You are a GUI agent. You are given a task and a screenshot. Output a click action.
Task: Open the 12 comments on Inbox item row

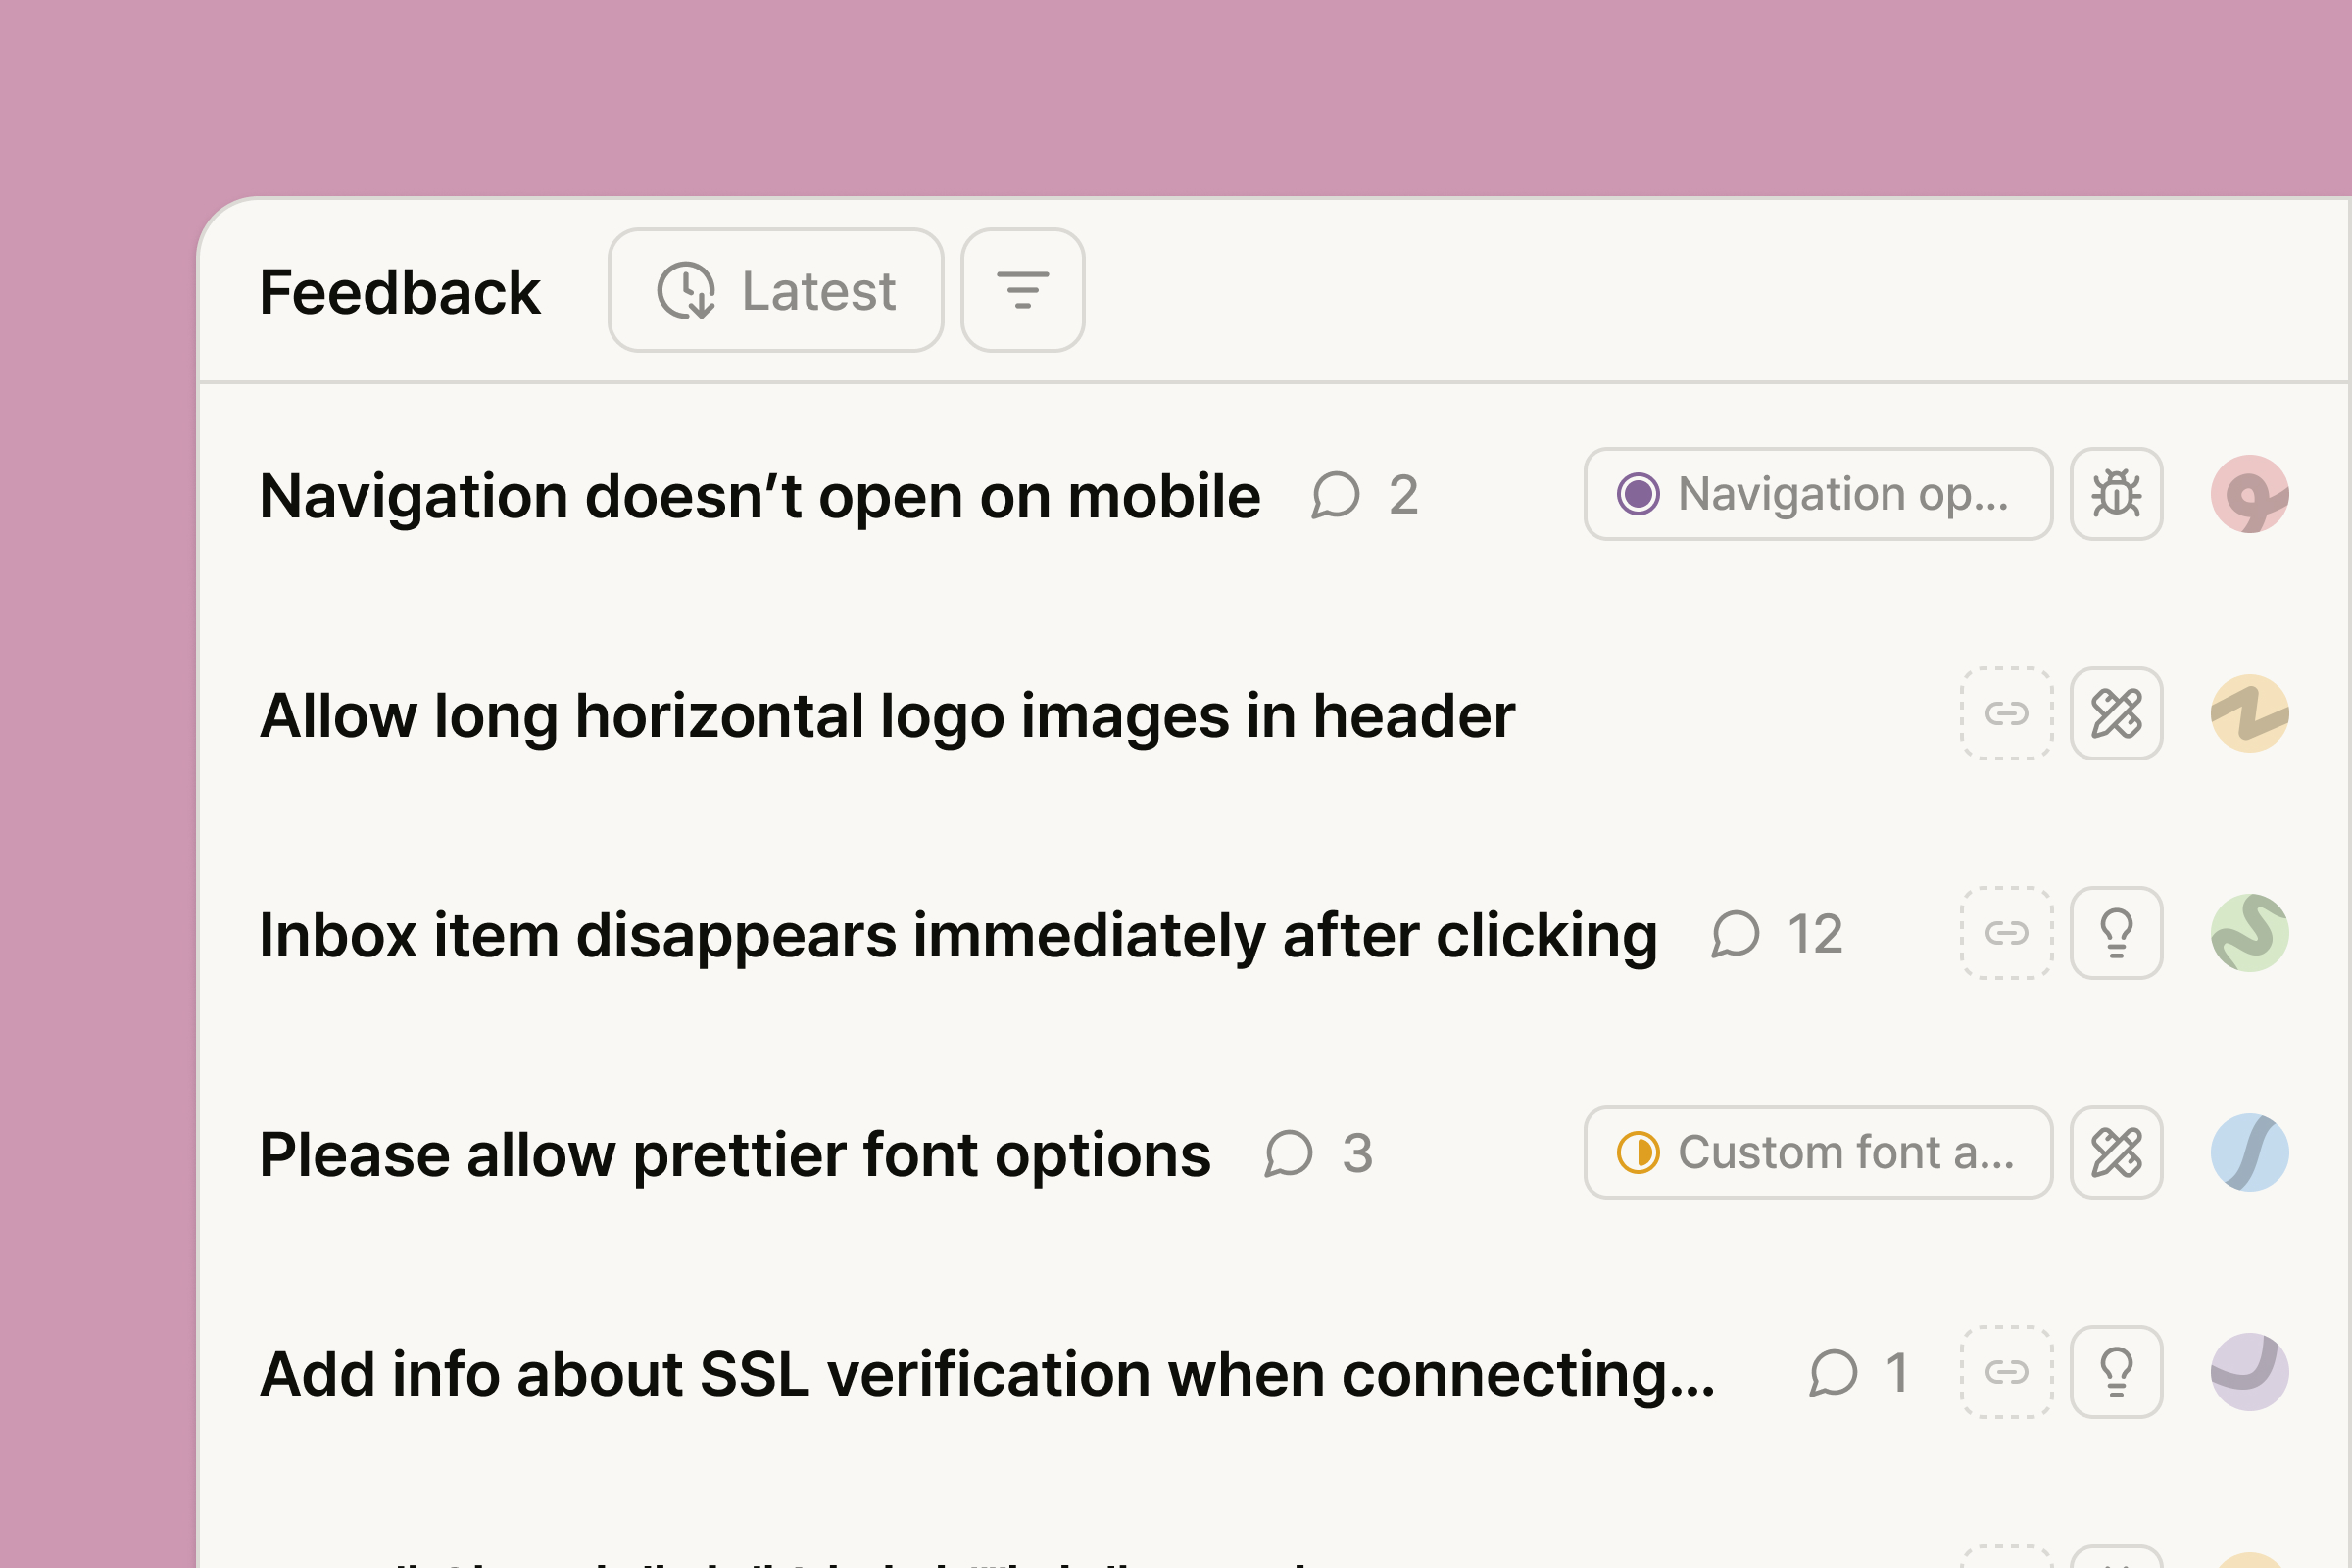1777,934
